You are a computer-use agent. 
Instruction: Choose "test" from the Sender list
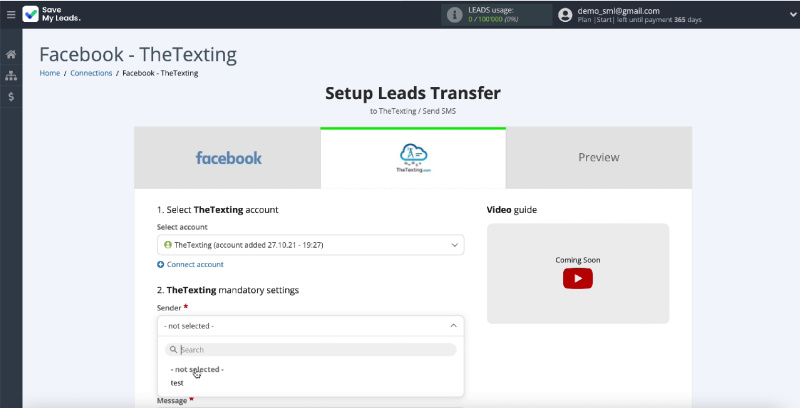point(177,383)
